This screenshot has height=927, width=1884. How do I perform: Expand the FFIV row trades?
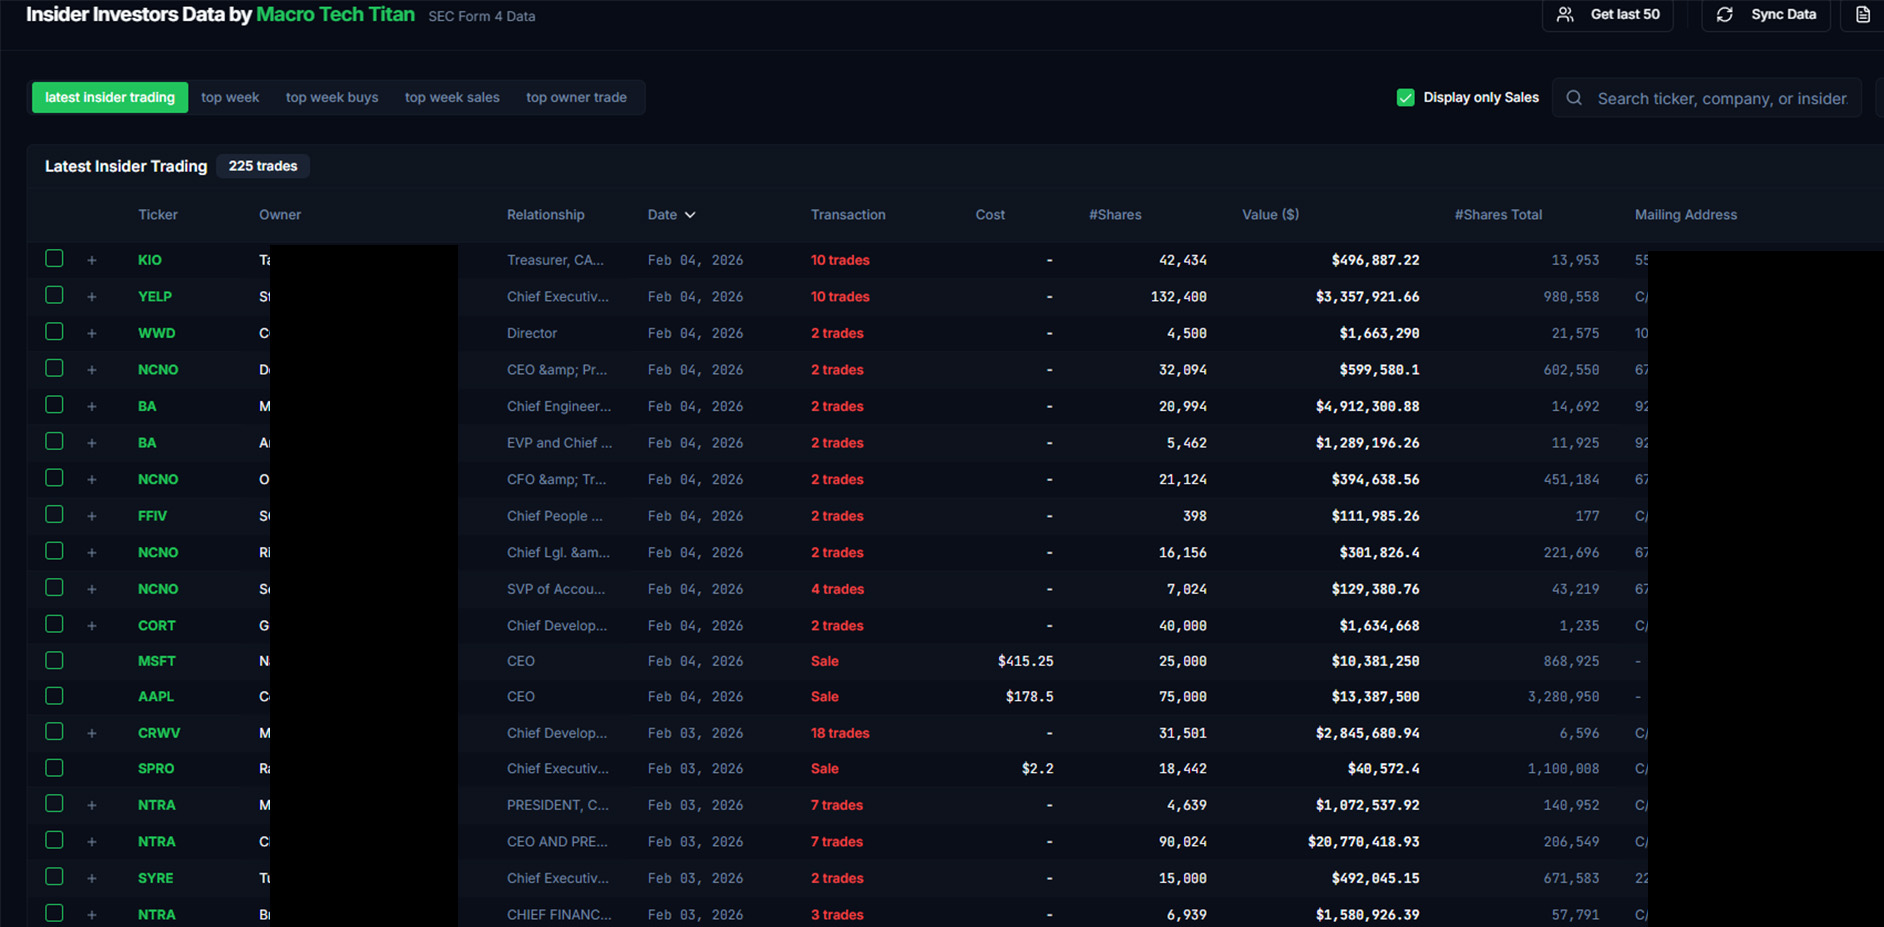click(x=91, y=516)
